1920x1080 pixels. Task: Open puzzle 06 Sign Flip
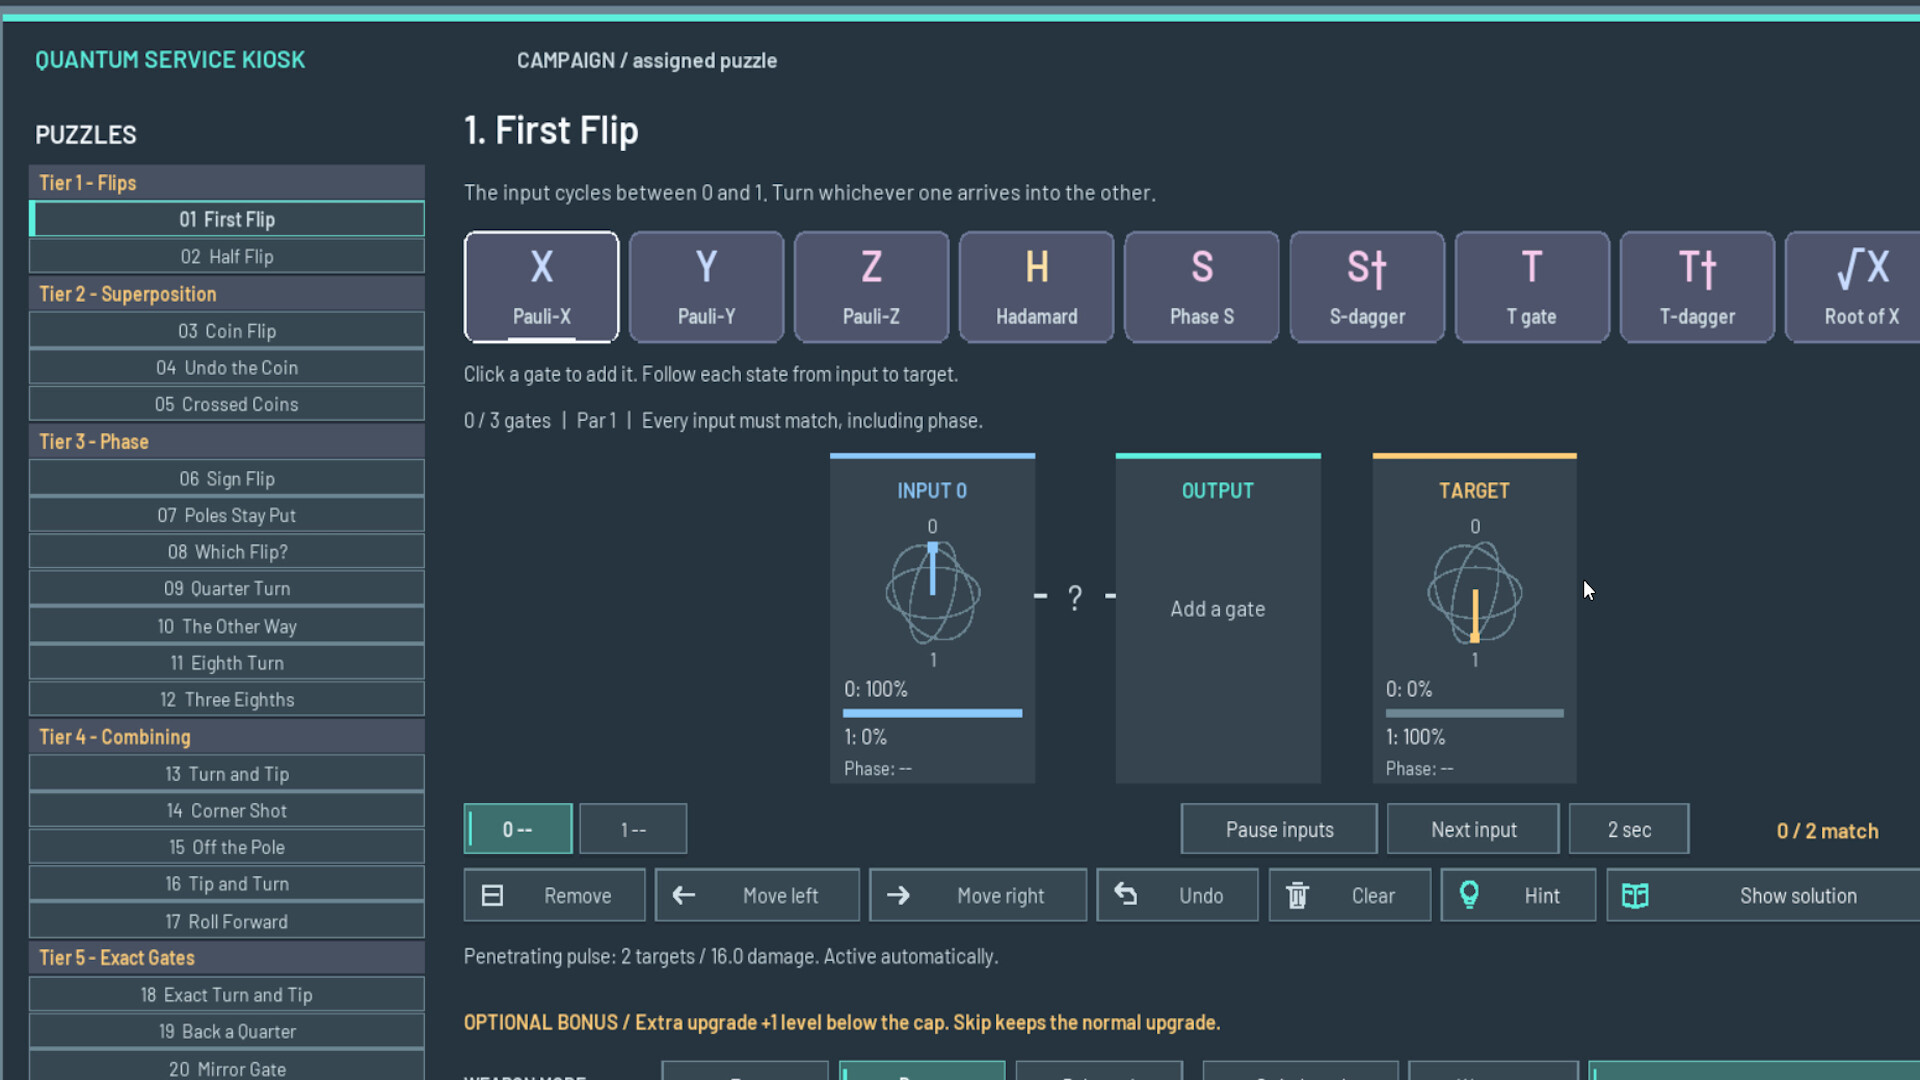click(227, 479)
